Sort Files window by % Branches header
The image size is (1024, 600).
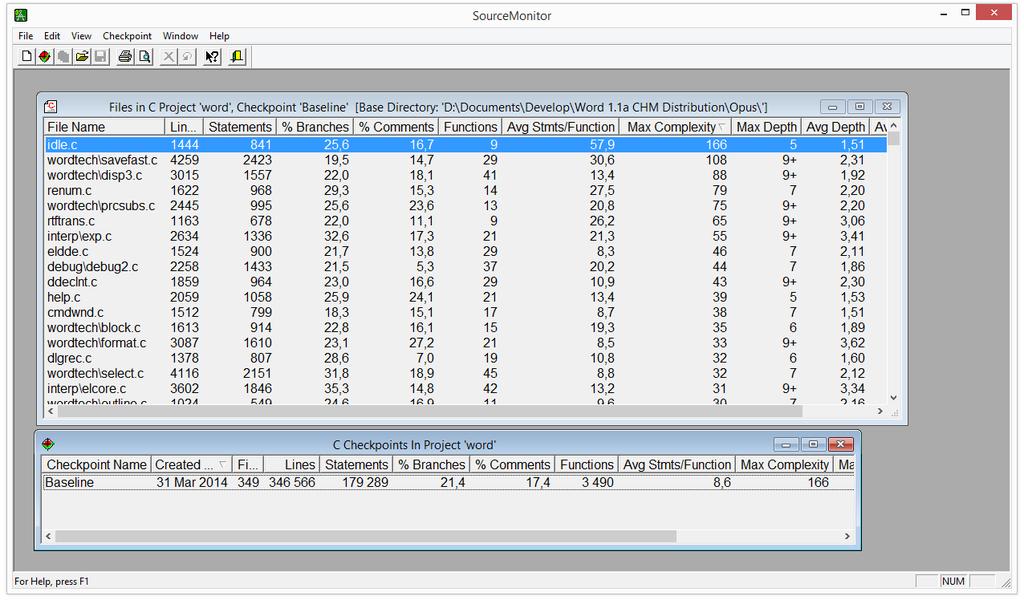(x=315, y=127)
